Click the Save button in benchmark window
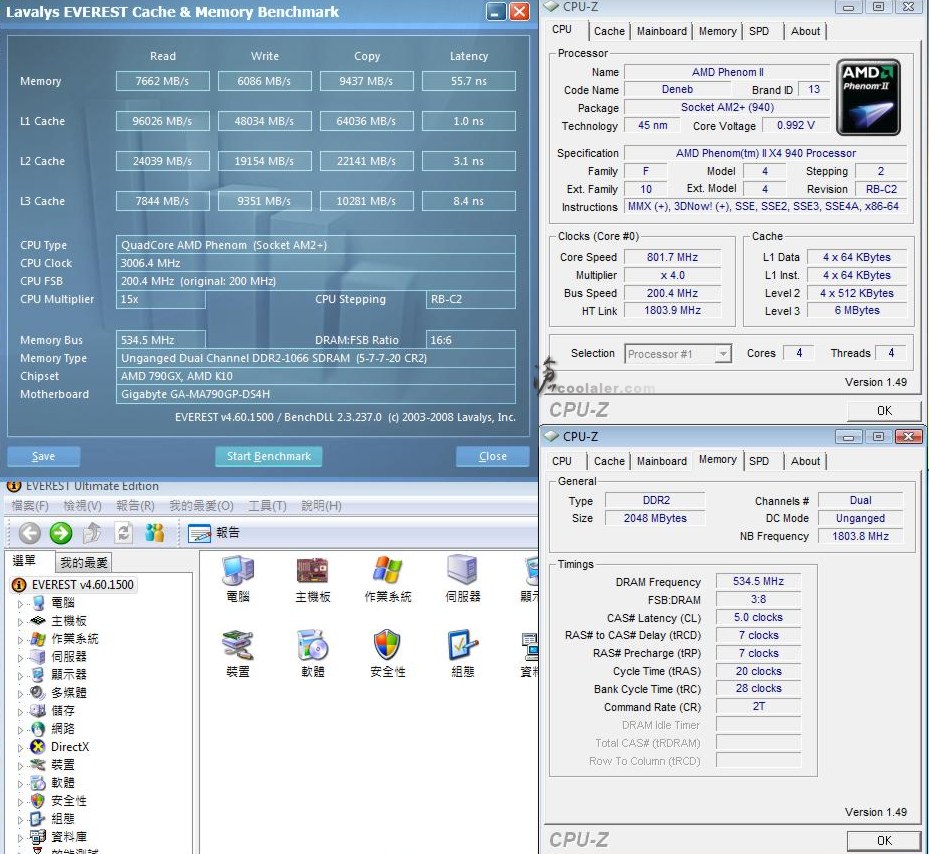 [x=43, y=456]
